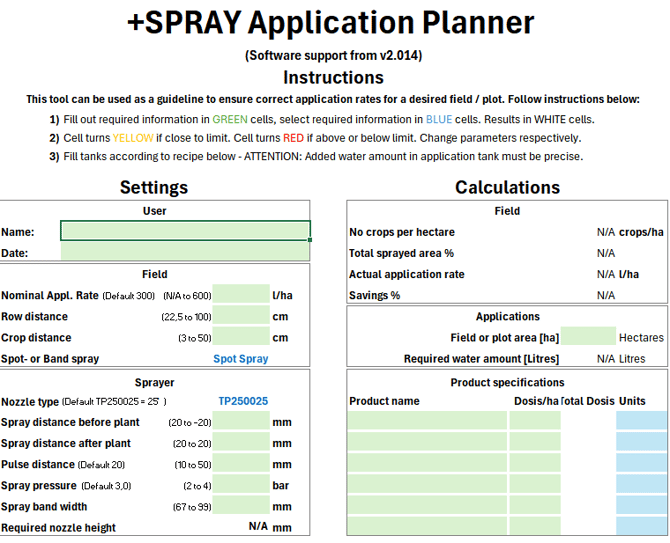This screenshot has width=670, height=543.
Task: Select the Spray distance after plant cell
Action: point(241,443)
